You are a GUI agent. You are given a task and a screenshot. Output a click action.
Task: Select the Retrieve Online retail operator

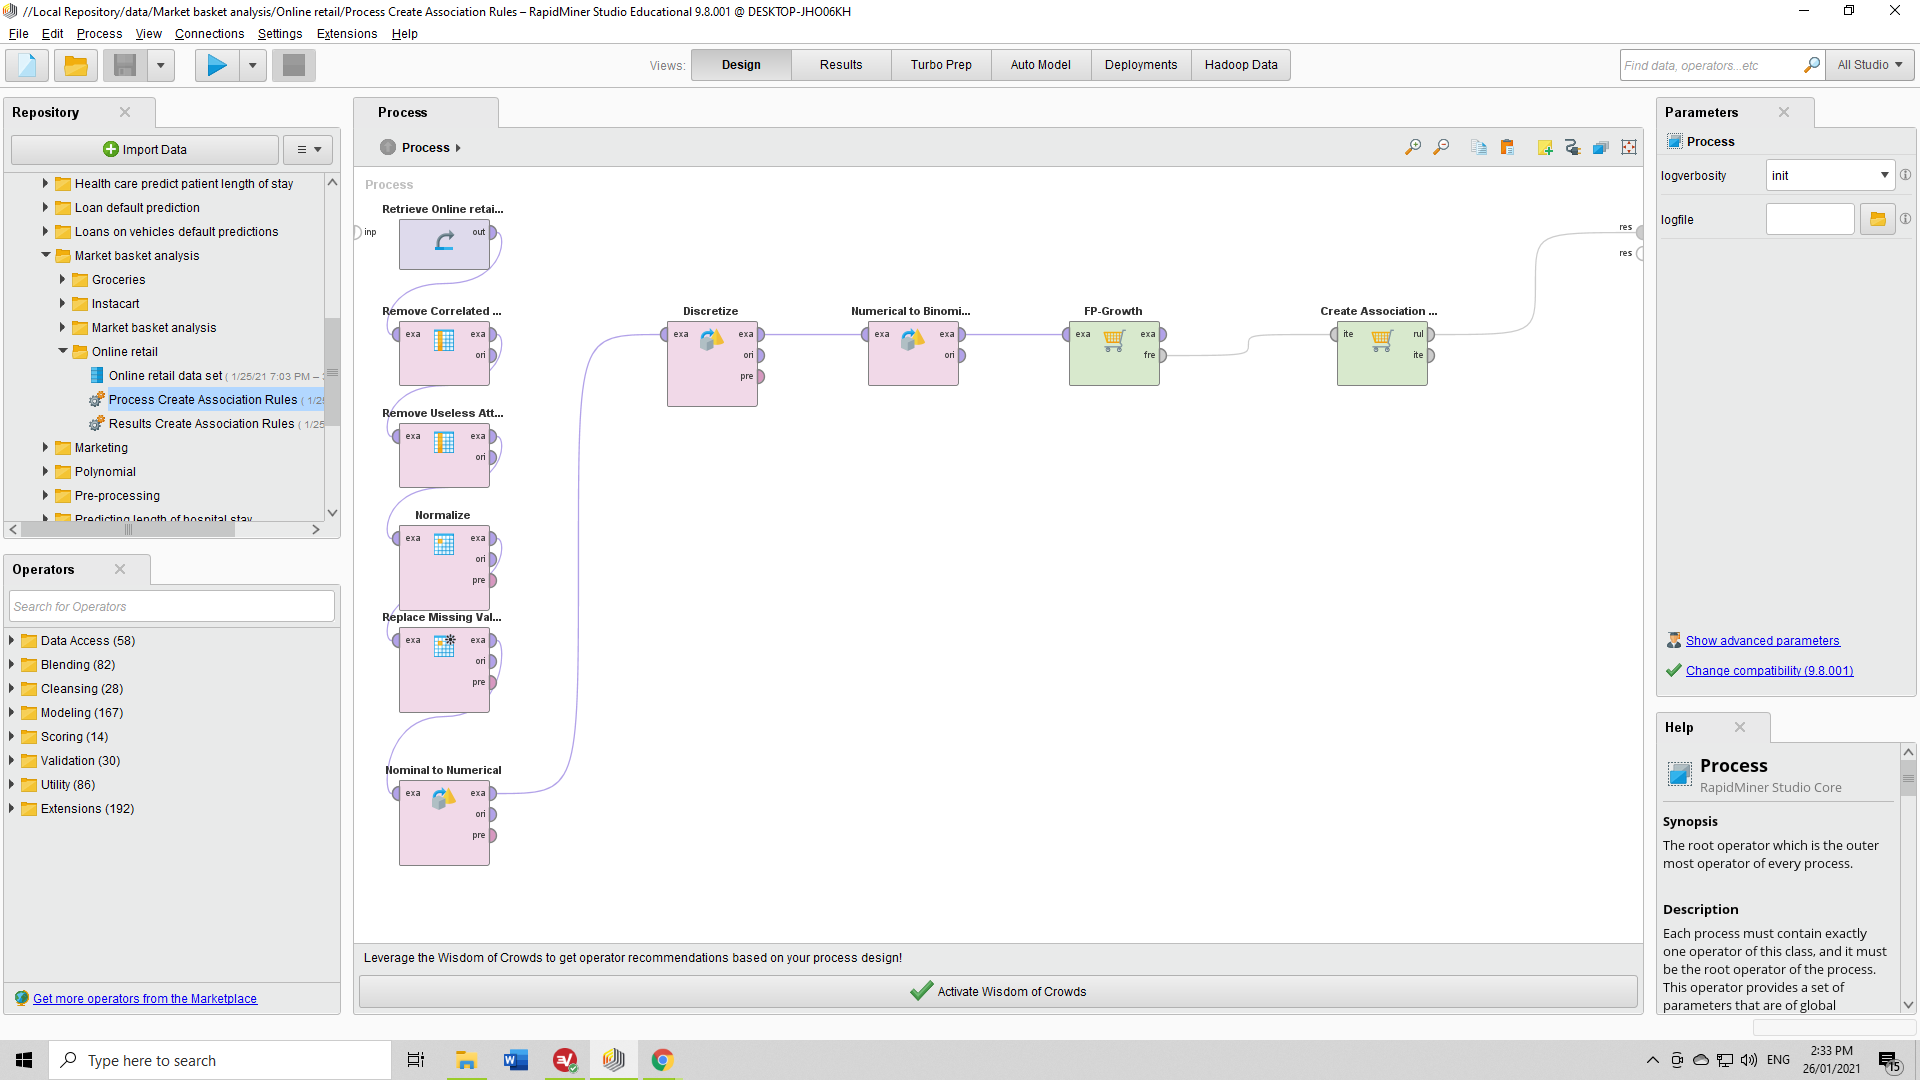click(x=444, y=244)
